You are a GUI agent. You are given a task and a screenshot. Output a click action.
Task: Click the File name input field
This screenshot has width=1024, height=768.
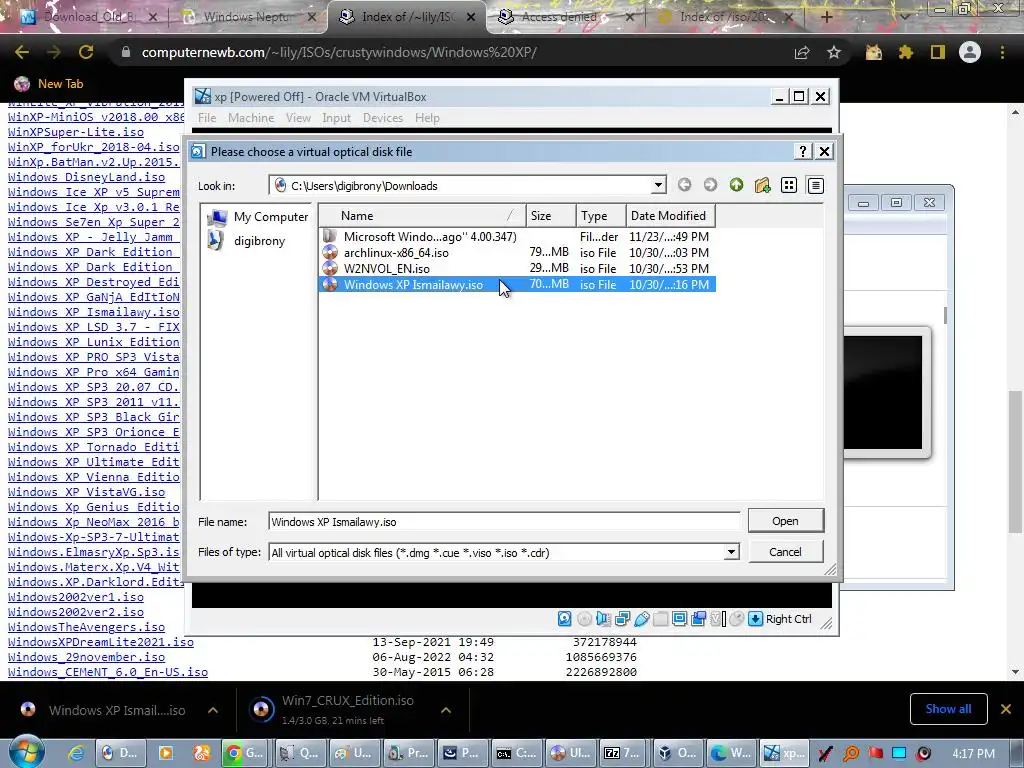point(504,522)
